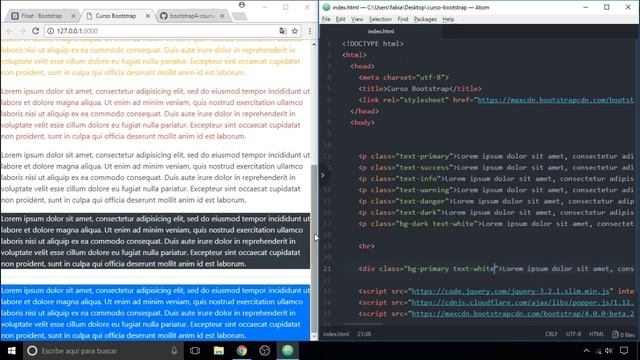Click the blue bg-primary paragraph in browser
Screen dimensions: 640x360
155,313
